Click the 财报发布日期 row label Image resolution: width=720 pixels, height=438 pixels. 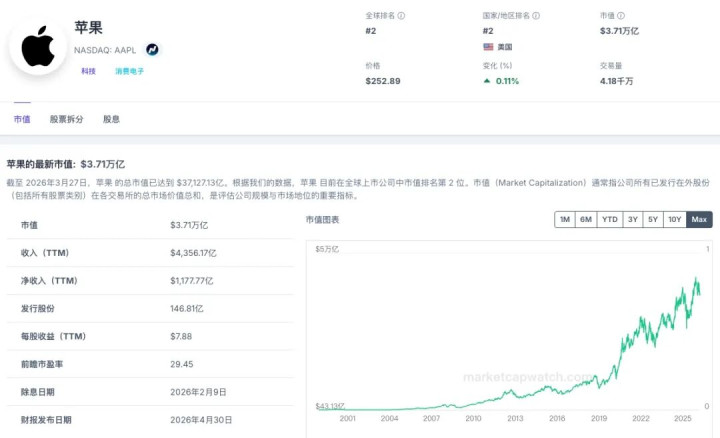pyautogui.click(x=46, y=420)
